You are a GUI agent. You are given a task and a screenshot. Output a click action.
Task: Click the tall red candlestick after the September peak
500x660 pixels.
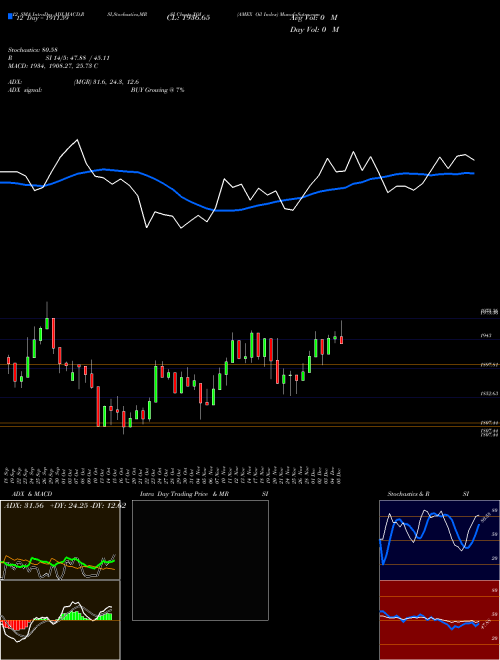click(53, 333)
